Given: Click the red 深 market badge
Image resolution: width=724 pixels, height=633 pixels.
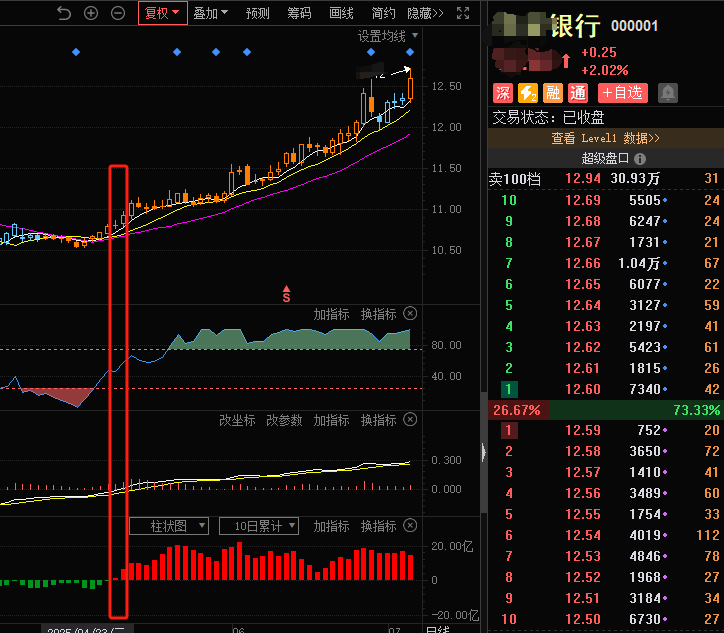Looking at the screenshot, I should click(503, 93).
